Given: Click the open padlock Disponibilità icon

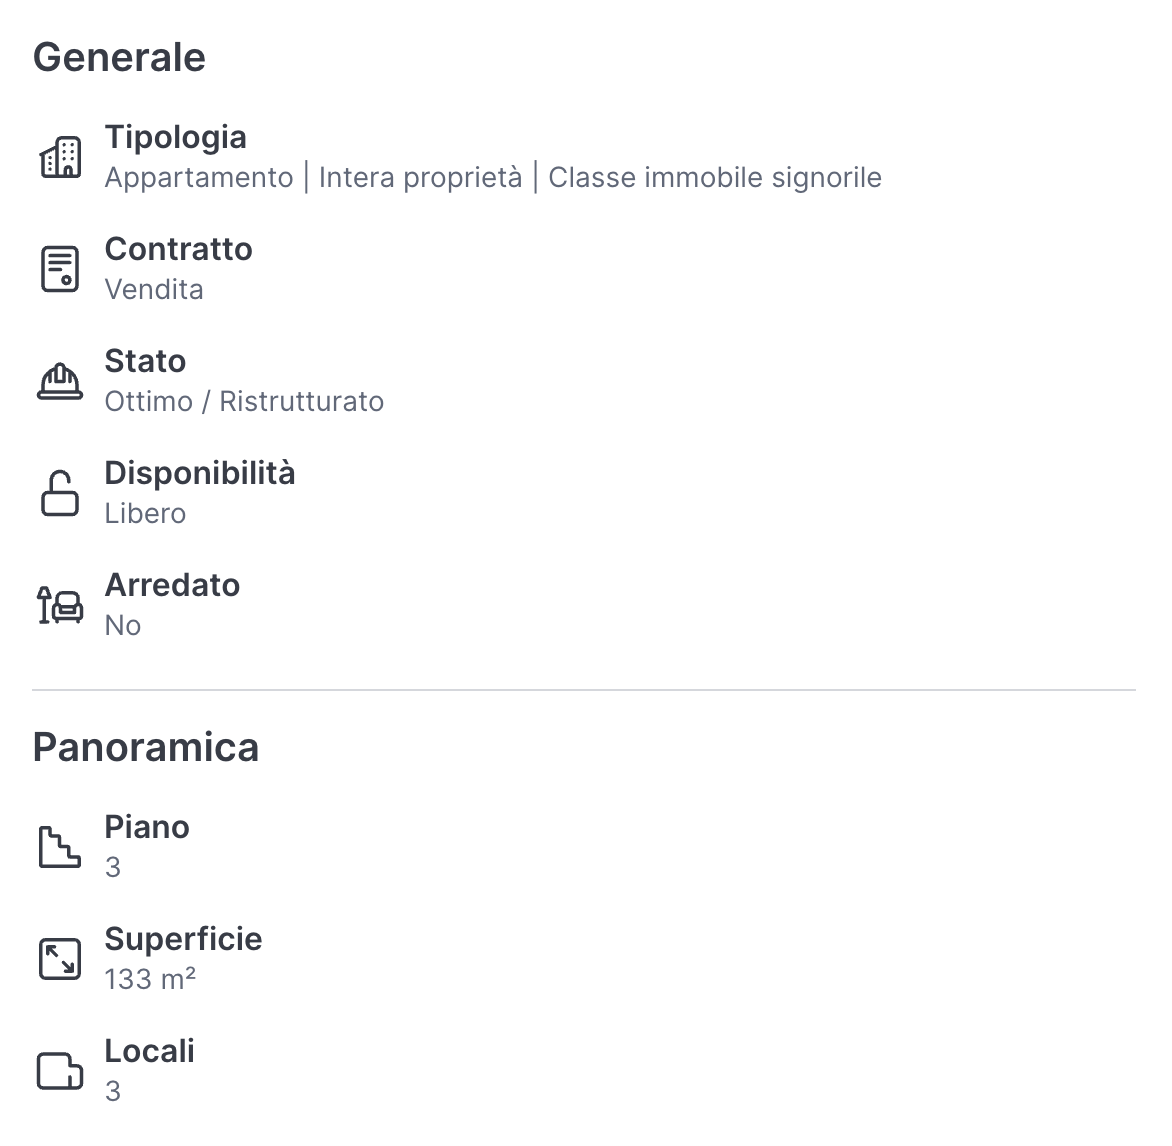Looking at the screenshot, I should click(x=60, y=493).
